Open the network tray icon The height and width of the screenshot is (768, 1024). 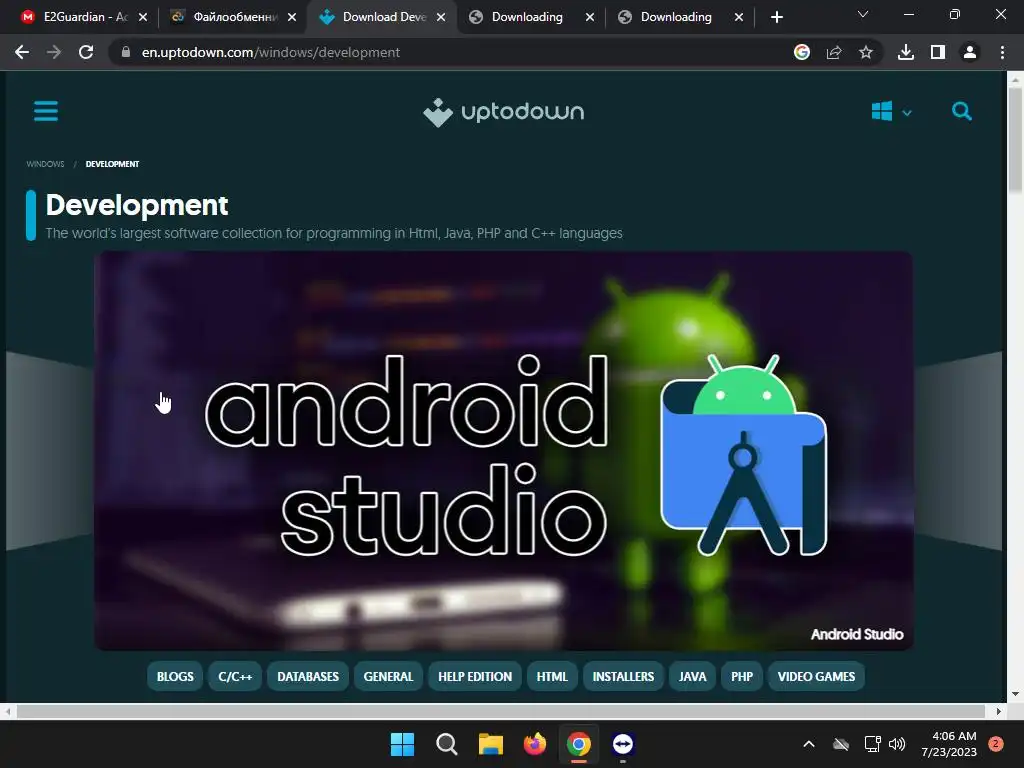pyautogui.click(x=872, y=744)
